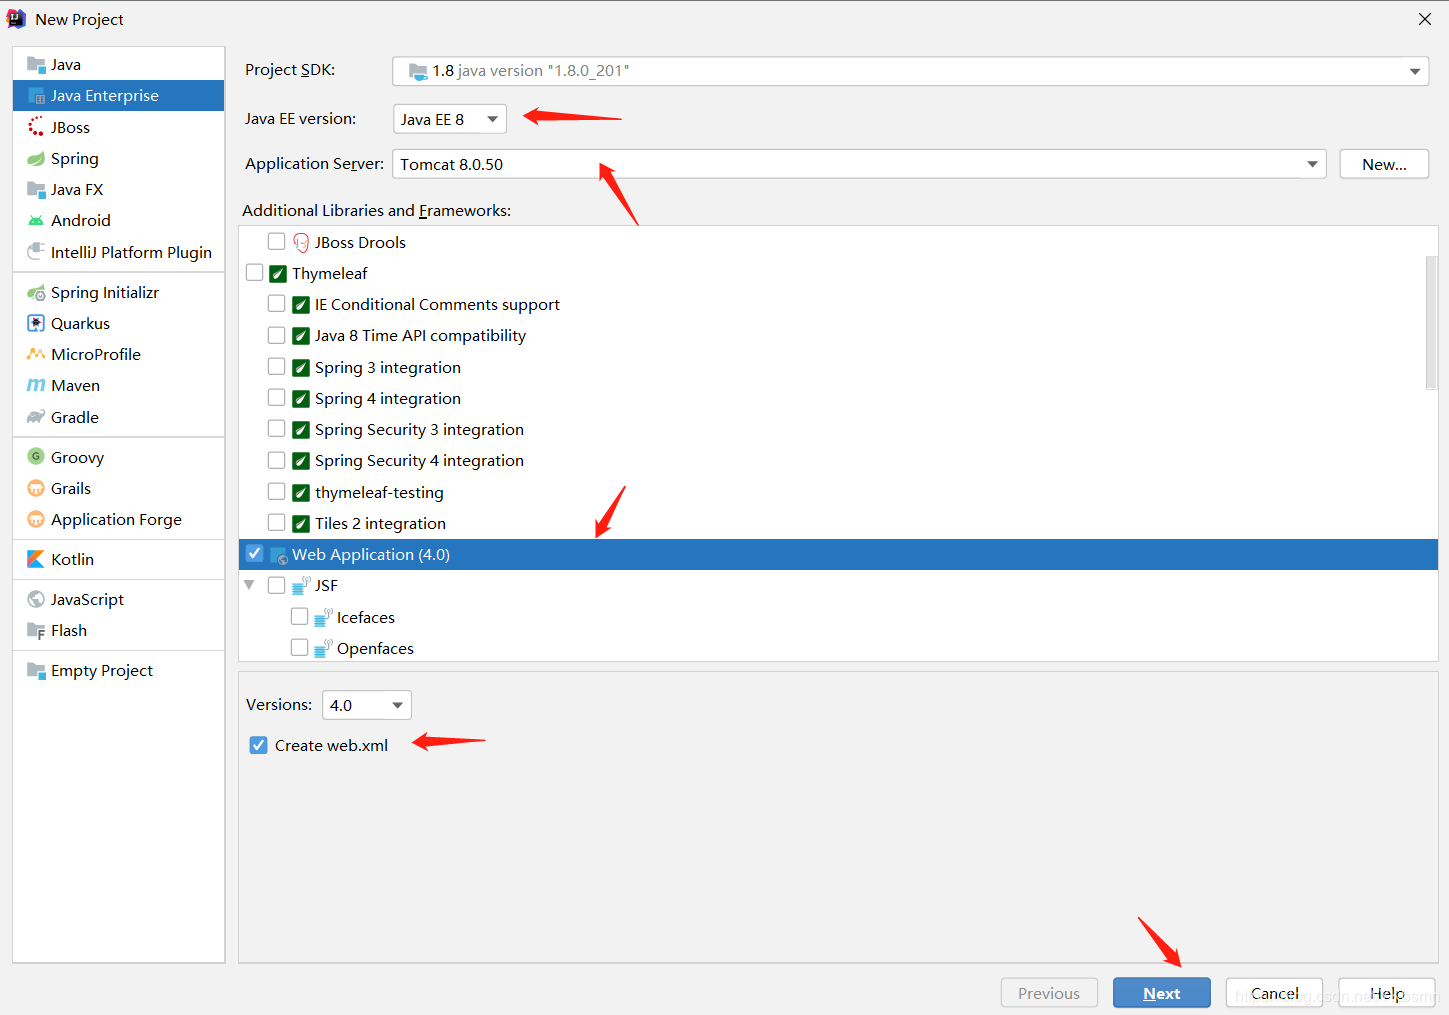Click the Openfaces framework icon
Viewport: 1449px width, 1015px height.
[x=323, y=649]
